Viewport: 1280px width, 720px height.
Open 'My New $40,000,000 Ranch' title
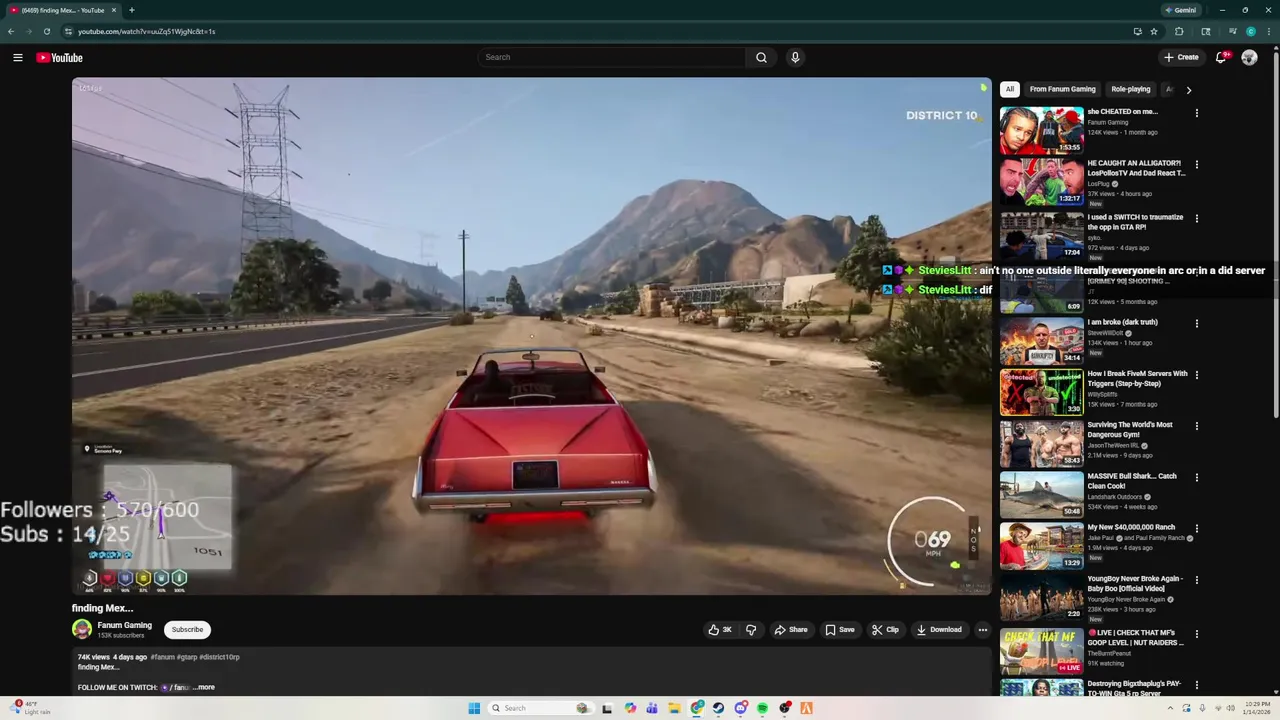click(1131, 527)
